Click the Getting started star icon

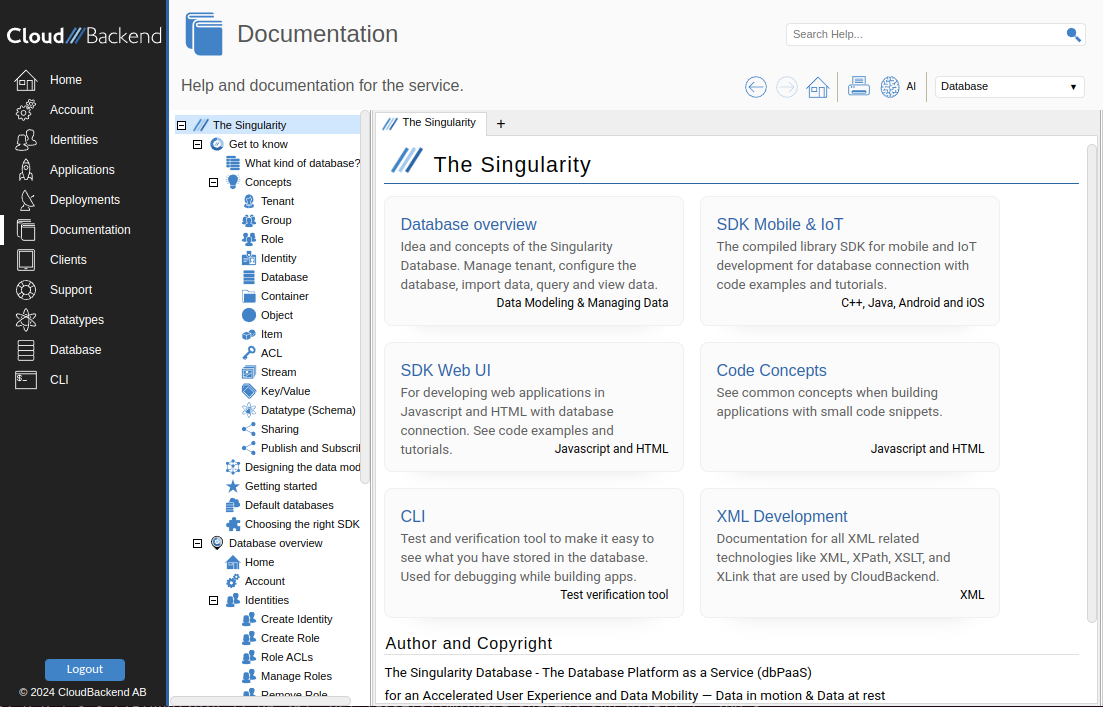[x=233, y=486]
